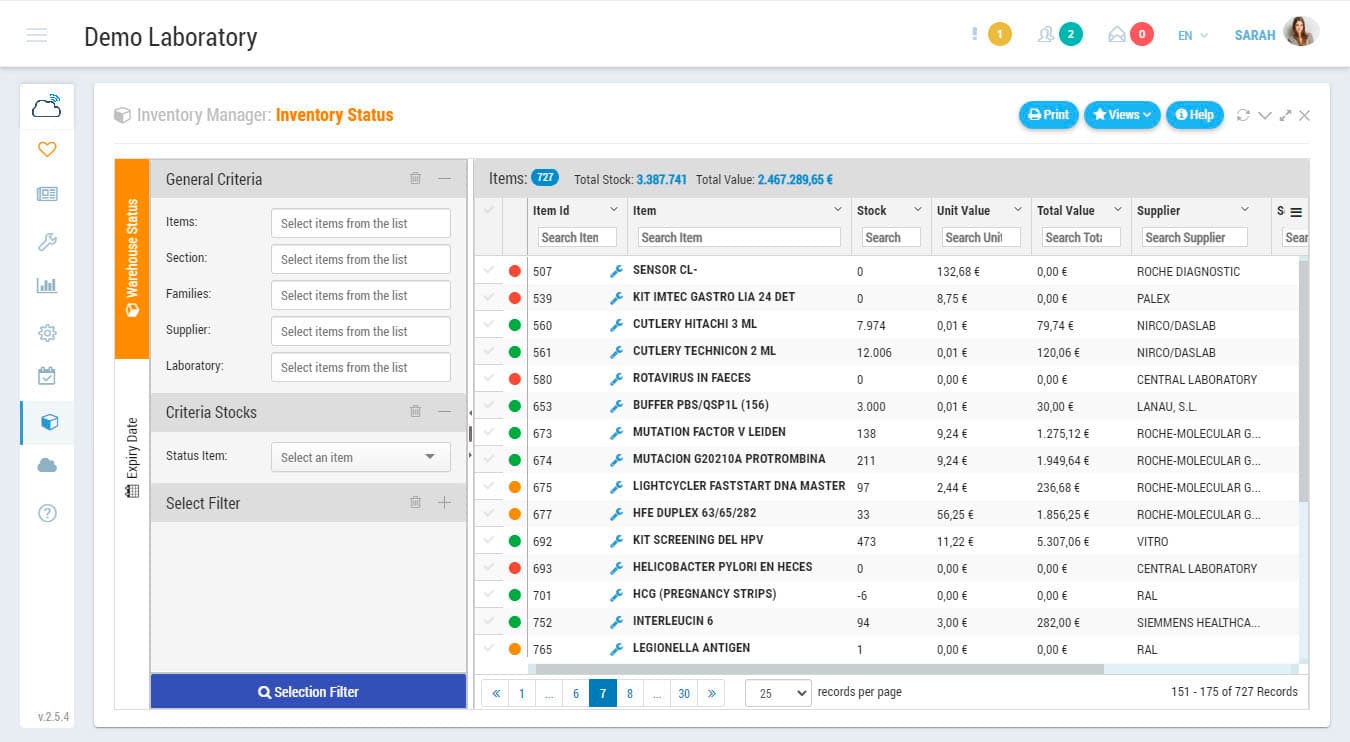This screenshot has height=742, width=1350.
Task: Switch to Expiry Date tab
Action: pyautogui.click(x=132, y=459)
